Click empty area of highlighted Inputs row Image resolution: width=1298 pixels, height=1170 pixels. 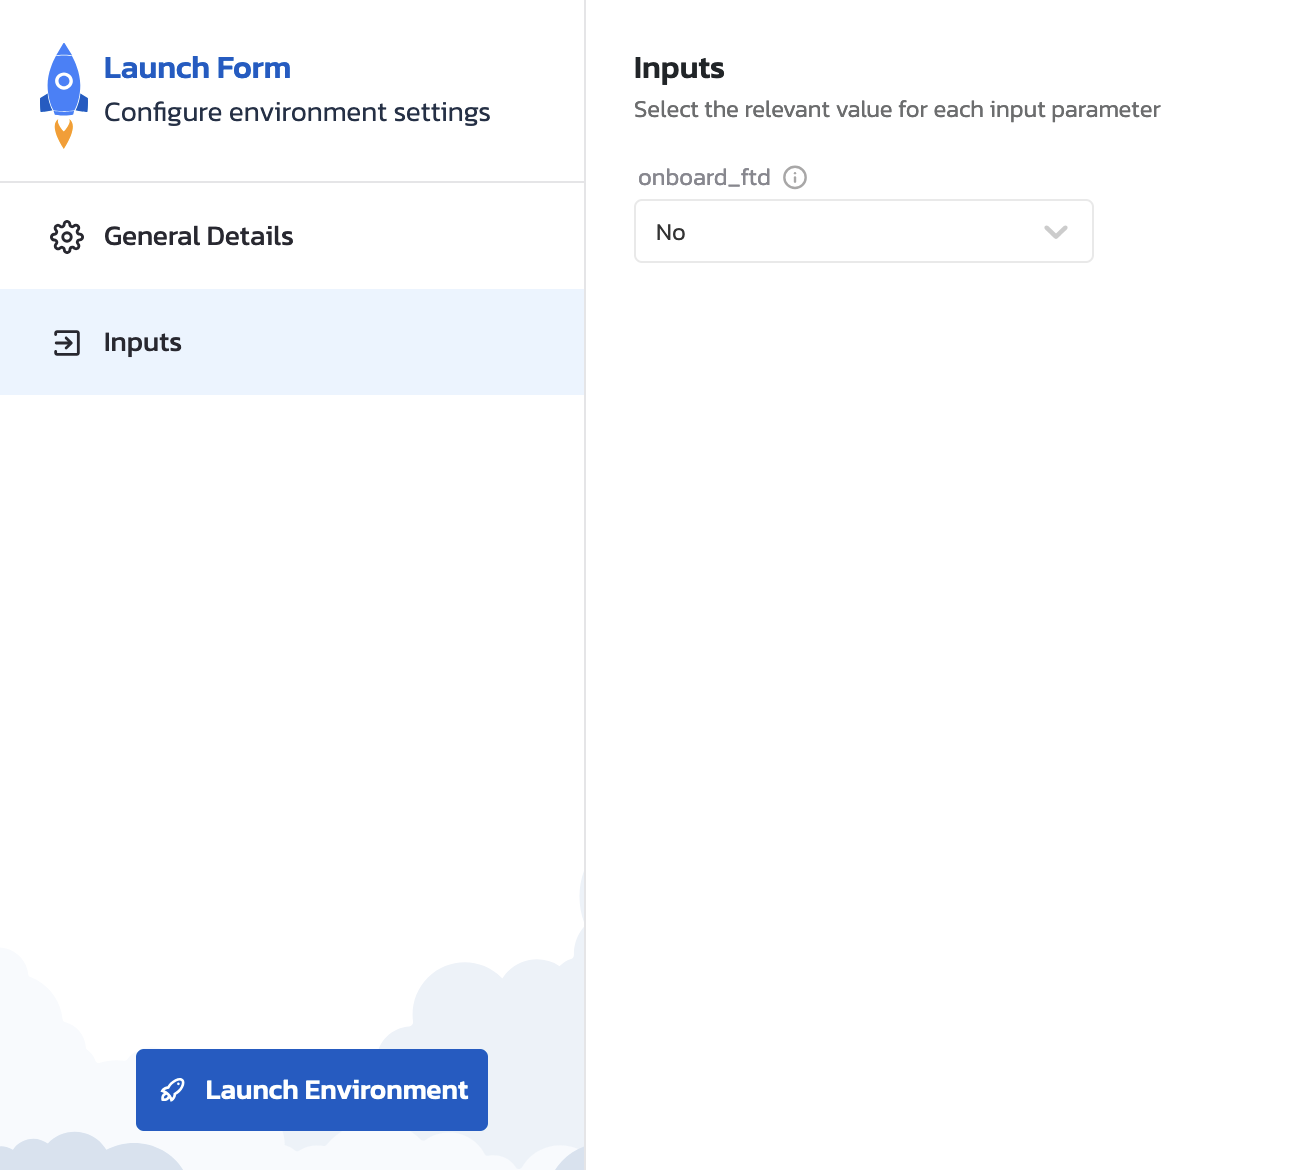click(x=400, y=343)
